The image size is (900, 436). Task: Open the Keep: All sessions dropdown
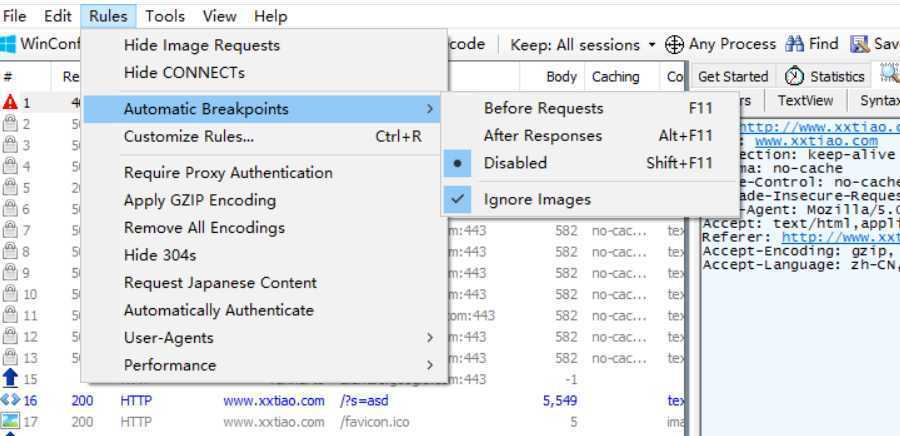pyautogui.click(x=583, y=45)
